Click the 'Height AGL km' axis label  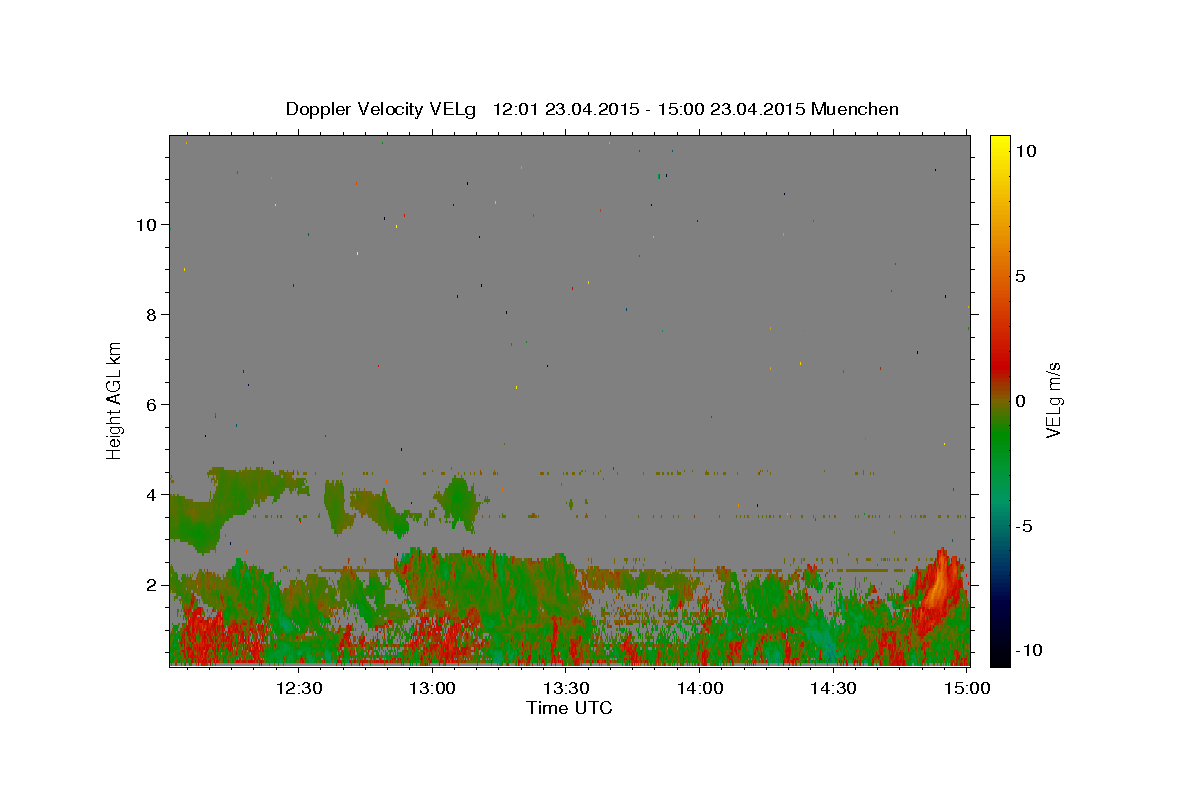coord(114,400)
